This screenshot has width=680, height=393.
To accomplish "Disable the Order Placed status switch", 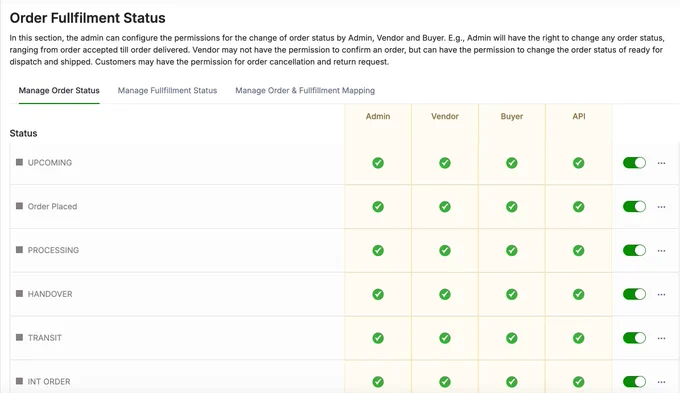I will [x=634, y=206].
